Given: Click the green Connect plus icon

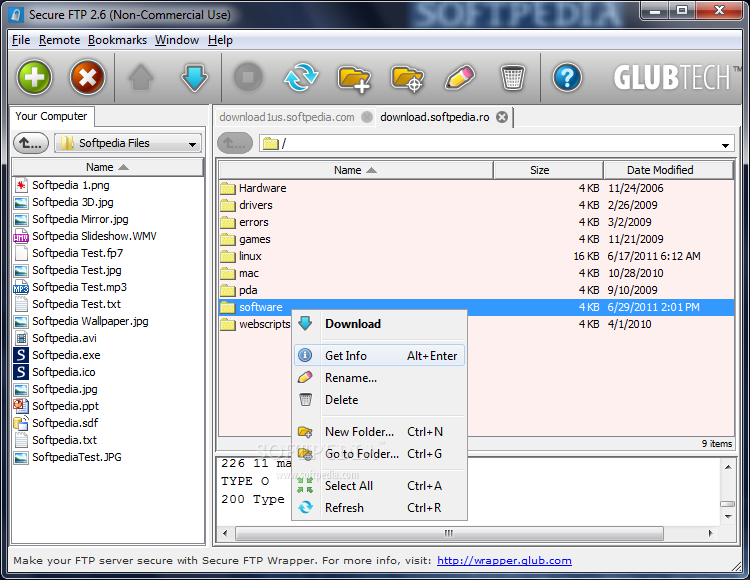Looking at the screenshot, I should [34, 77].
